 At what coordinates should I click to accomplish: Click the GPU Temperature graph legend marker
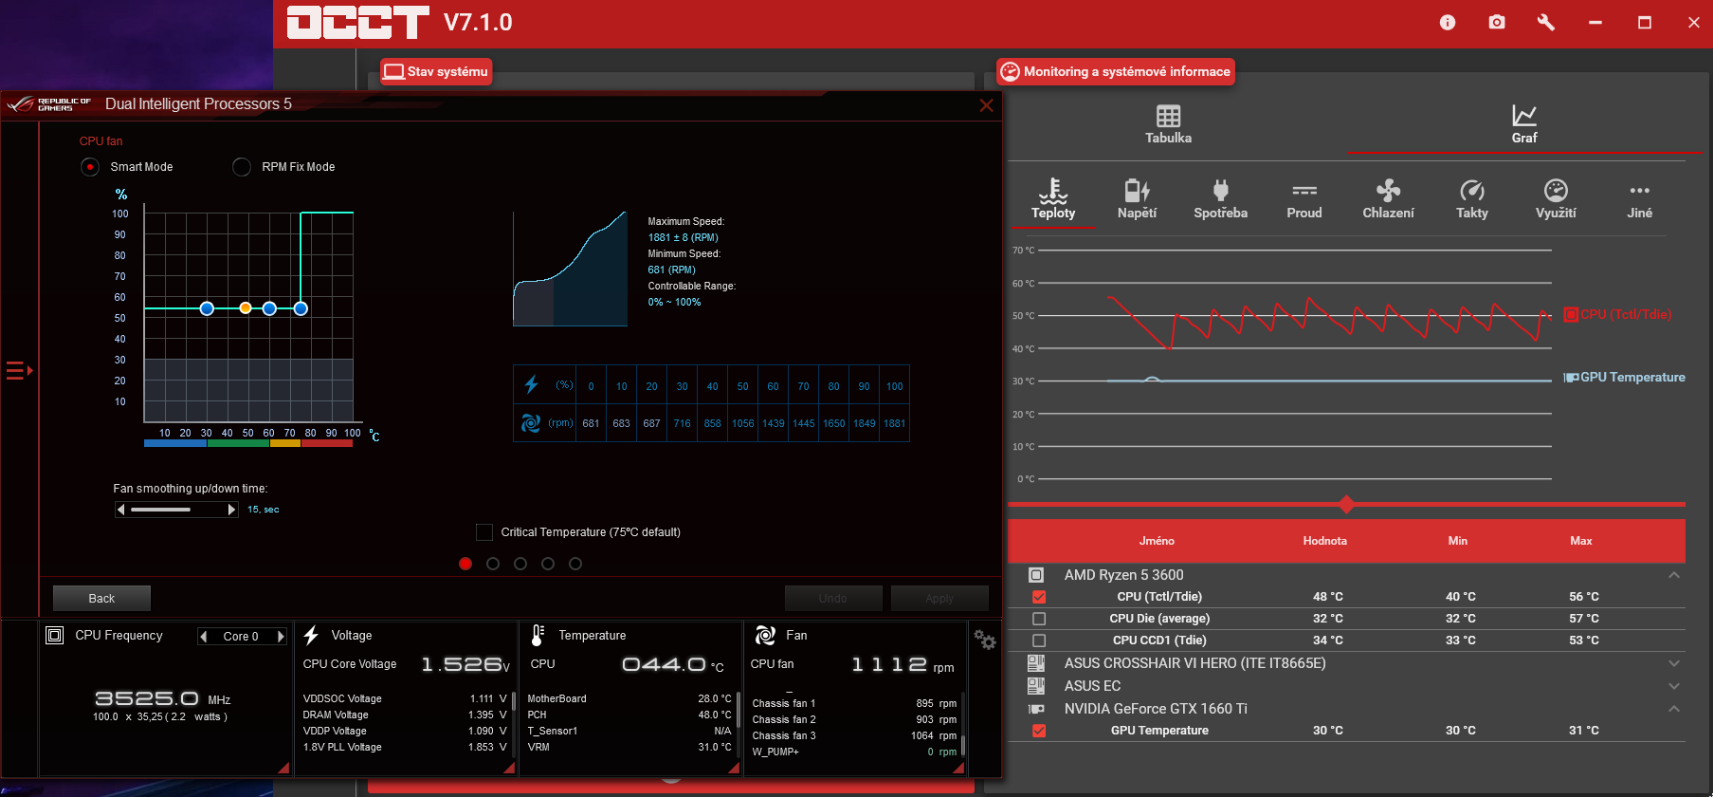coord(1571,377)
